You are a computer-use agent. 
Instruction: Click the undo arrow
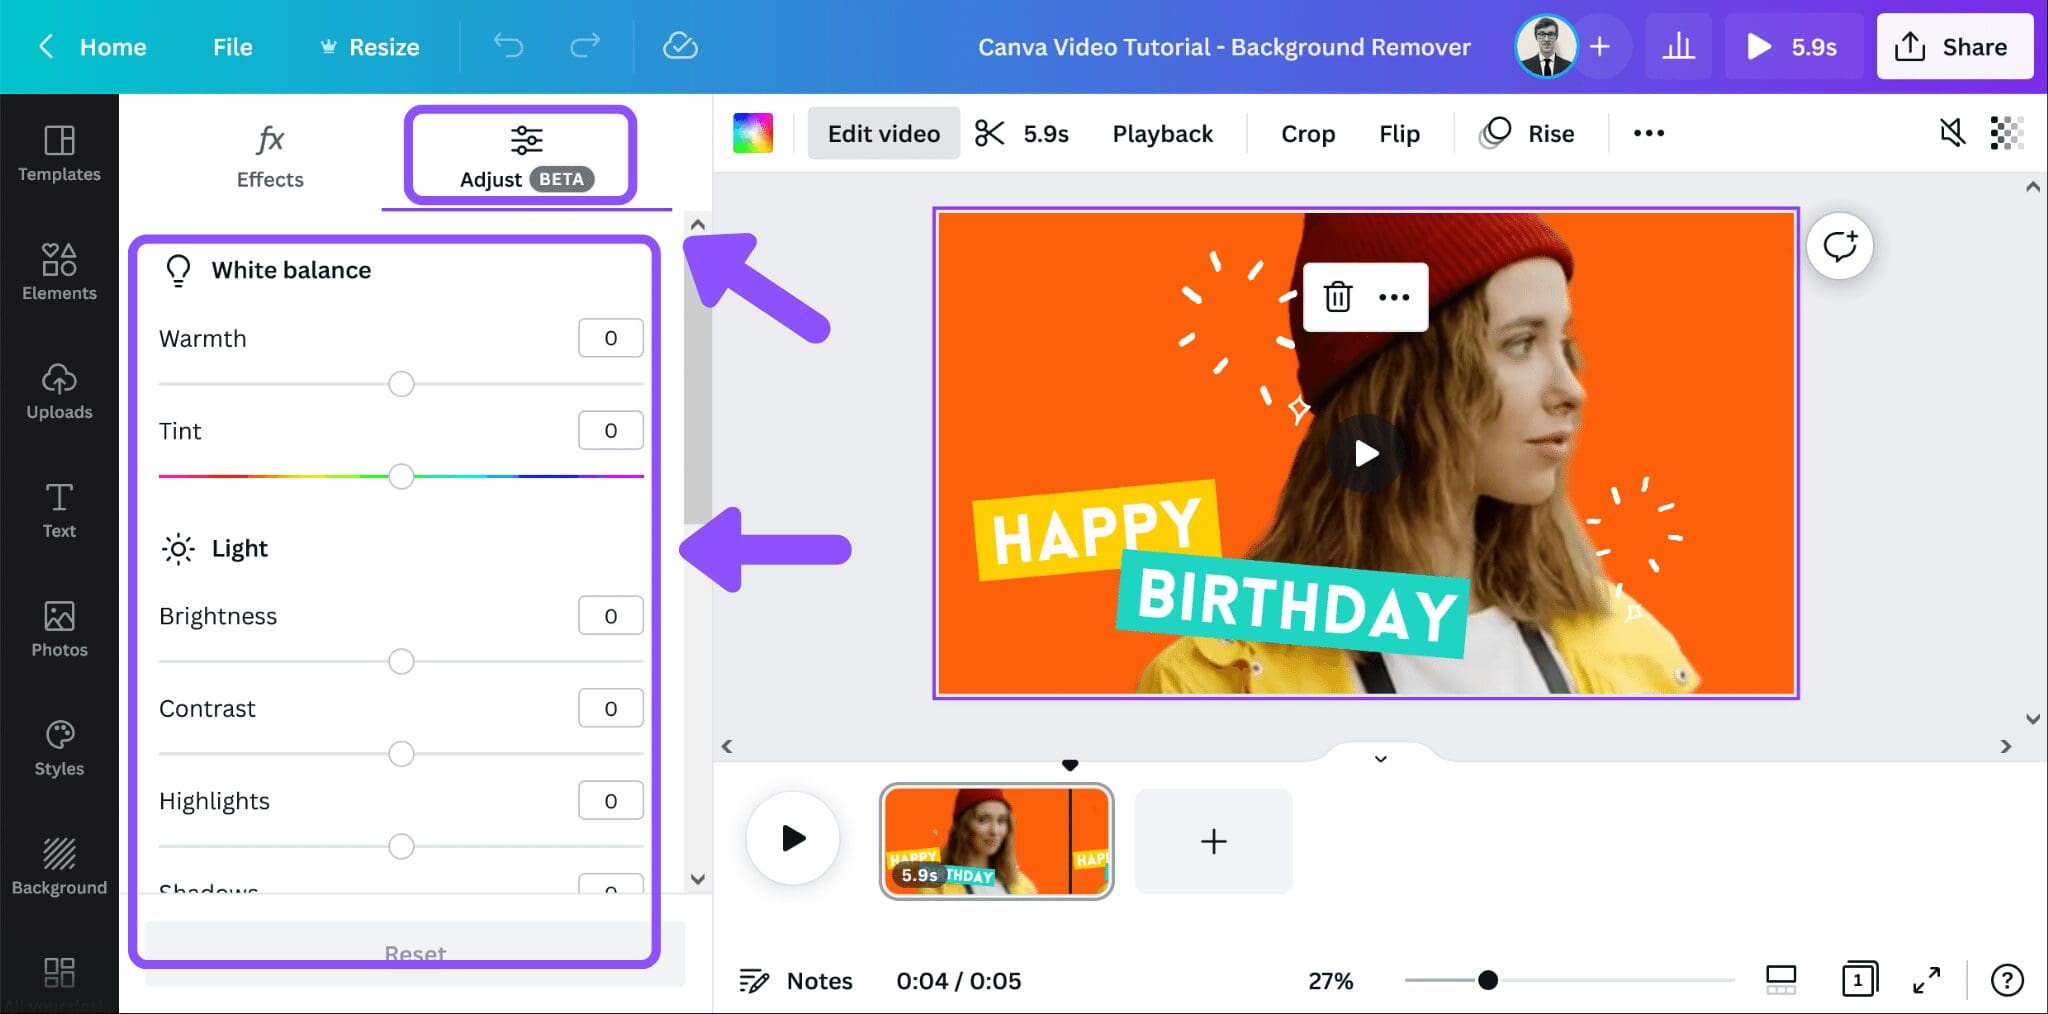click(x=508, y=46)
